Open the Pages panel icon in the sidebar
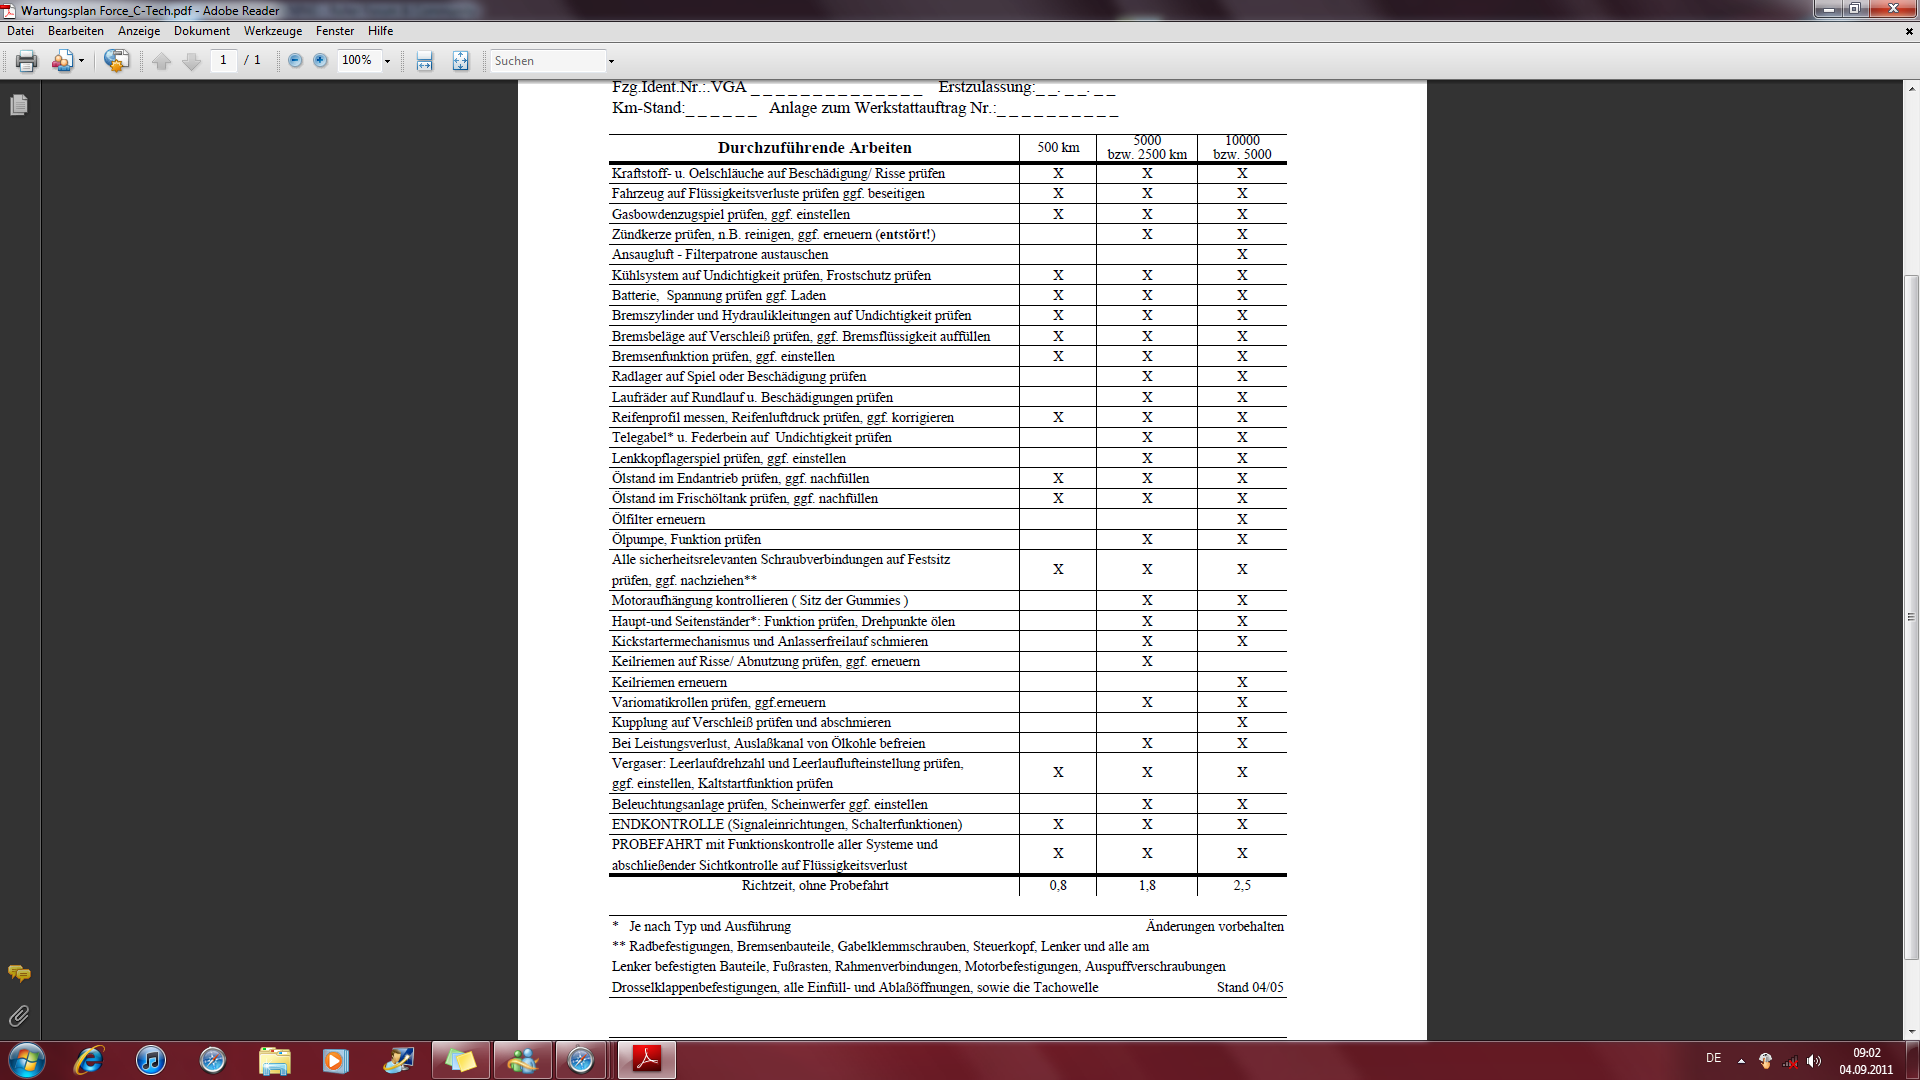This screenshot has height=1080, width=1920. (x=19, y=105)
